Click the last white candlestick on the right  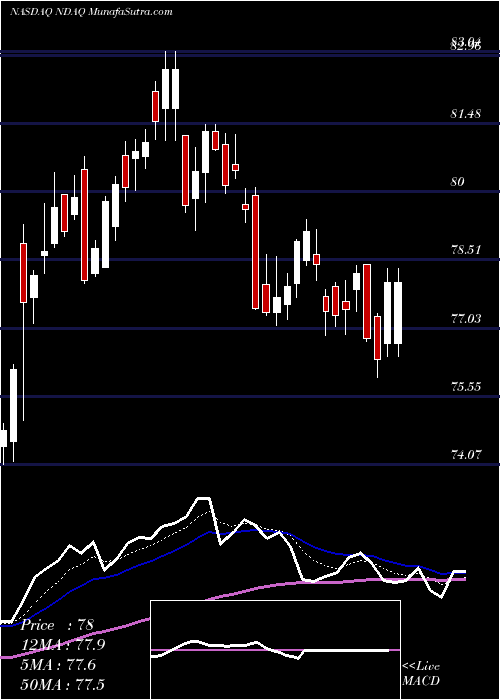(398, 312)
